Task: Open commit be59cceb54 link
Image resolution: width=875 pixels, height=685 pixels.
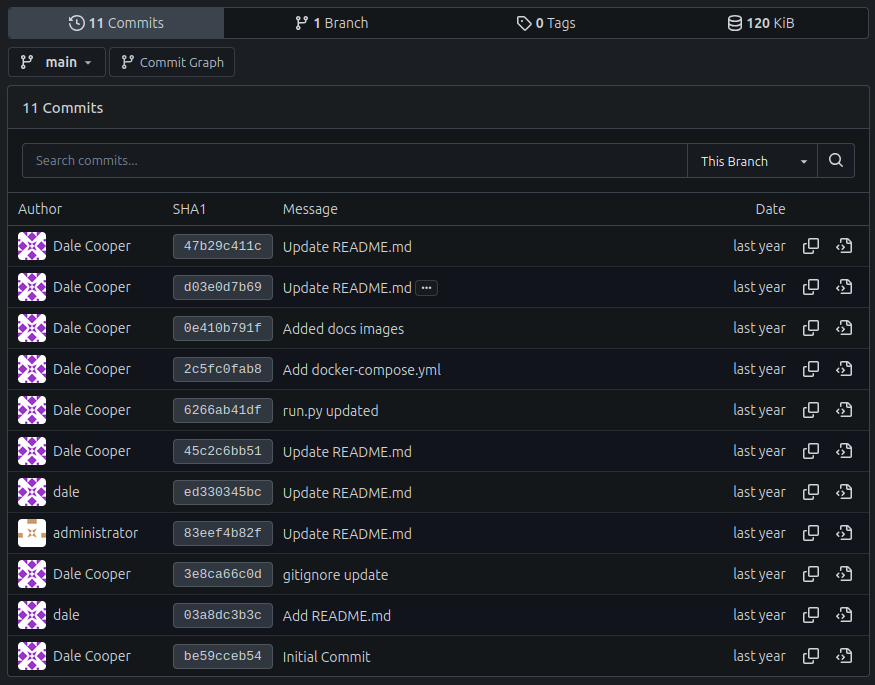Action: click(x=223, y=656)
